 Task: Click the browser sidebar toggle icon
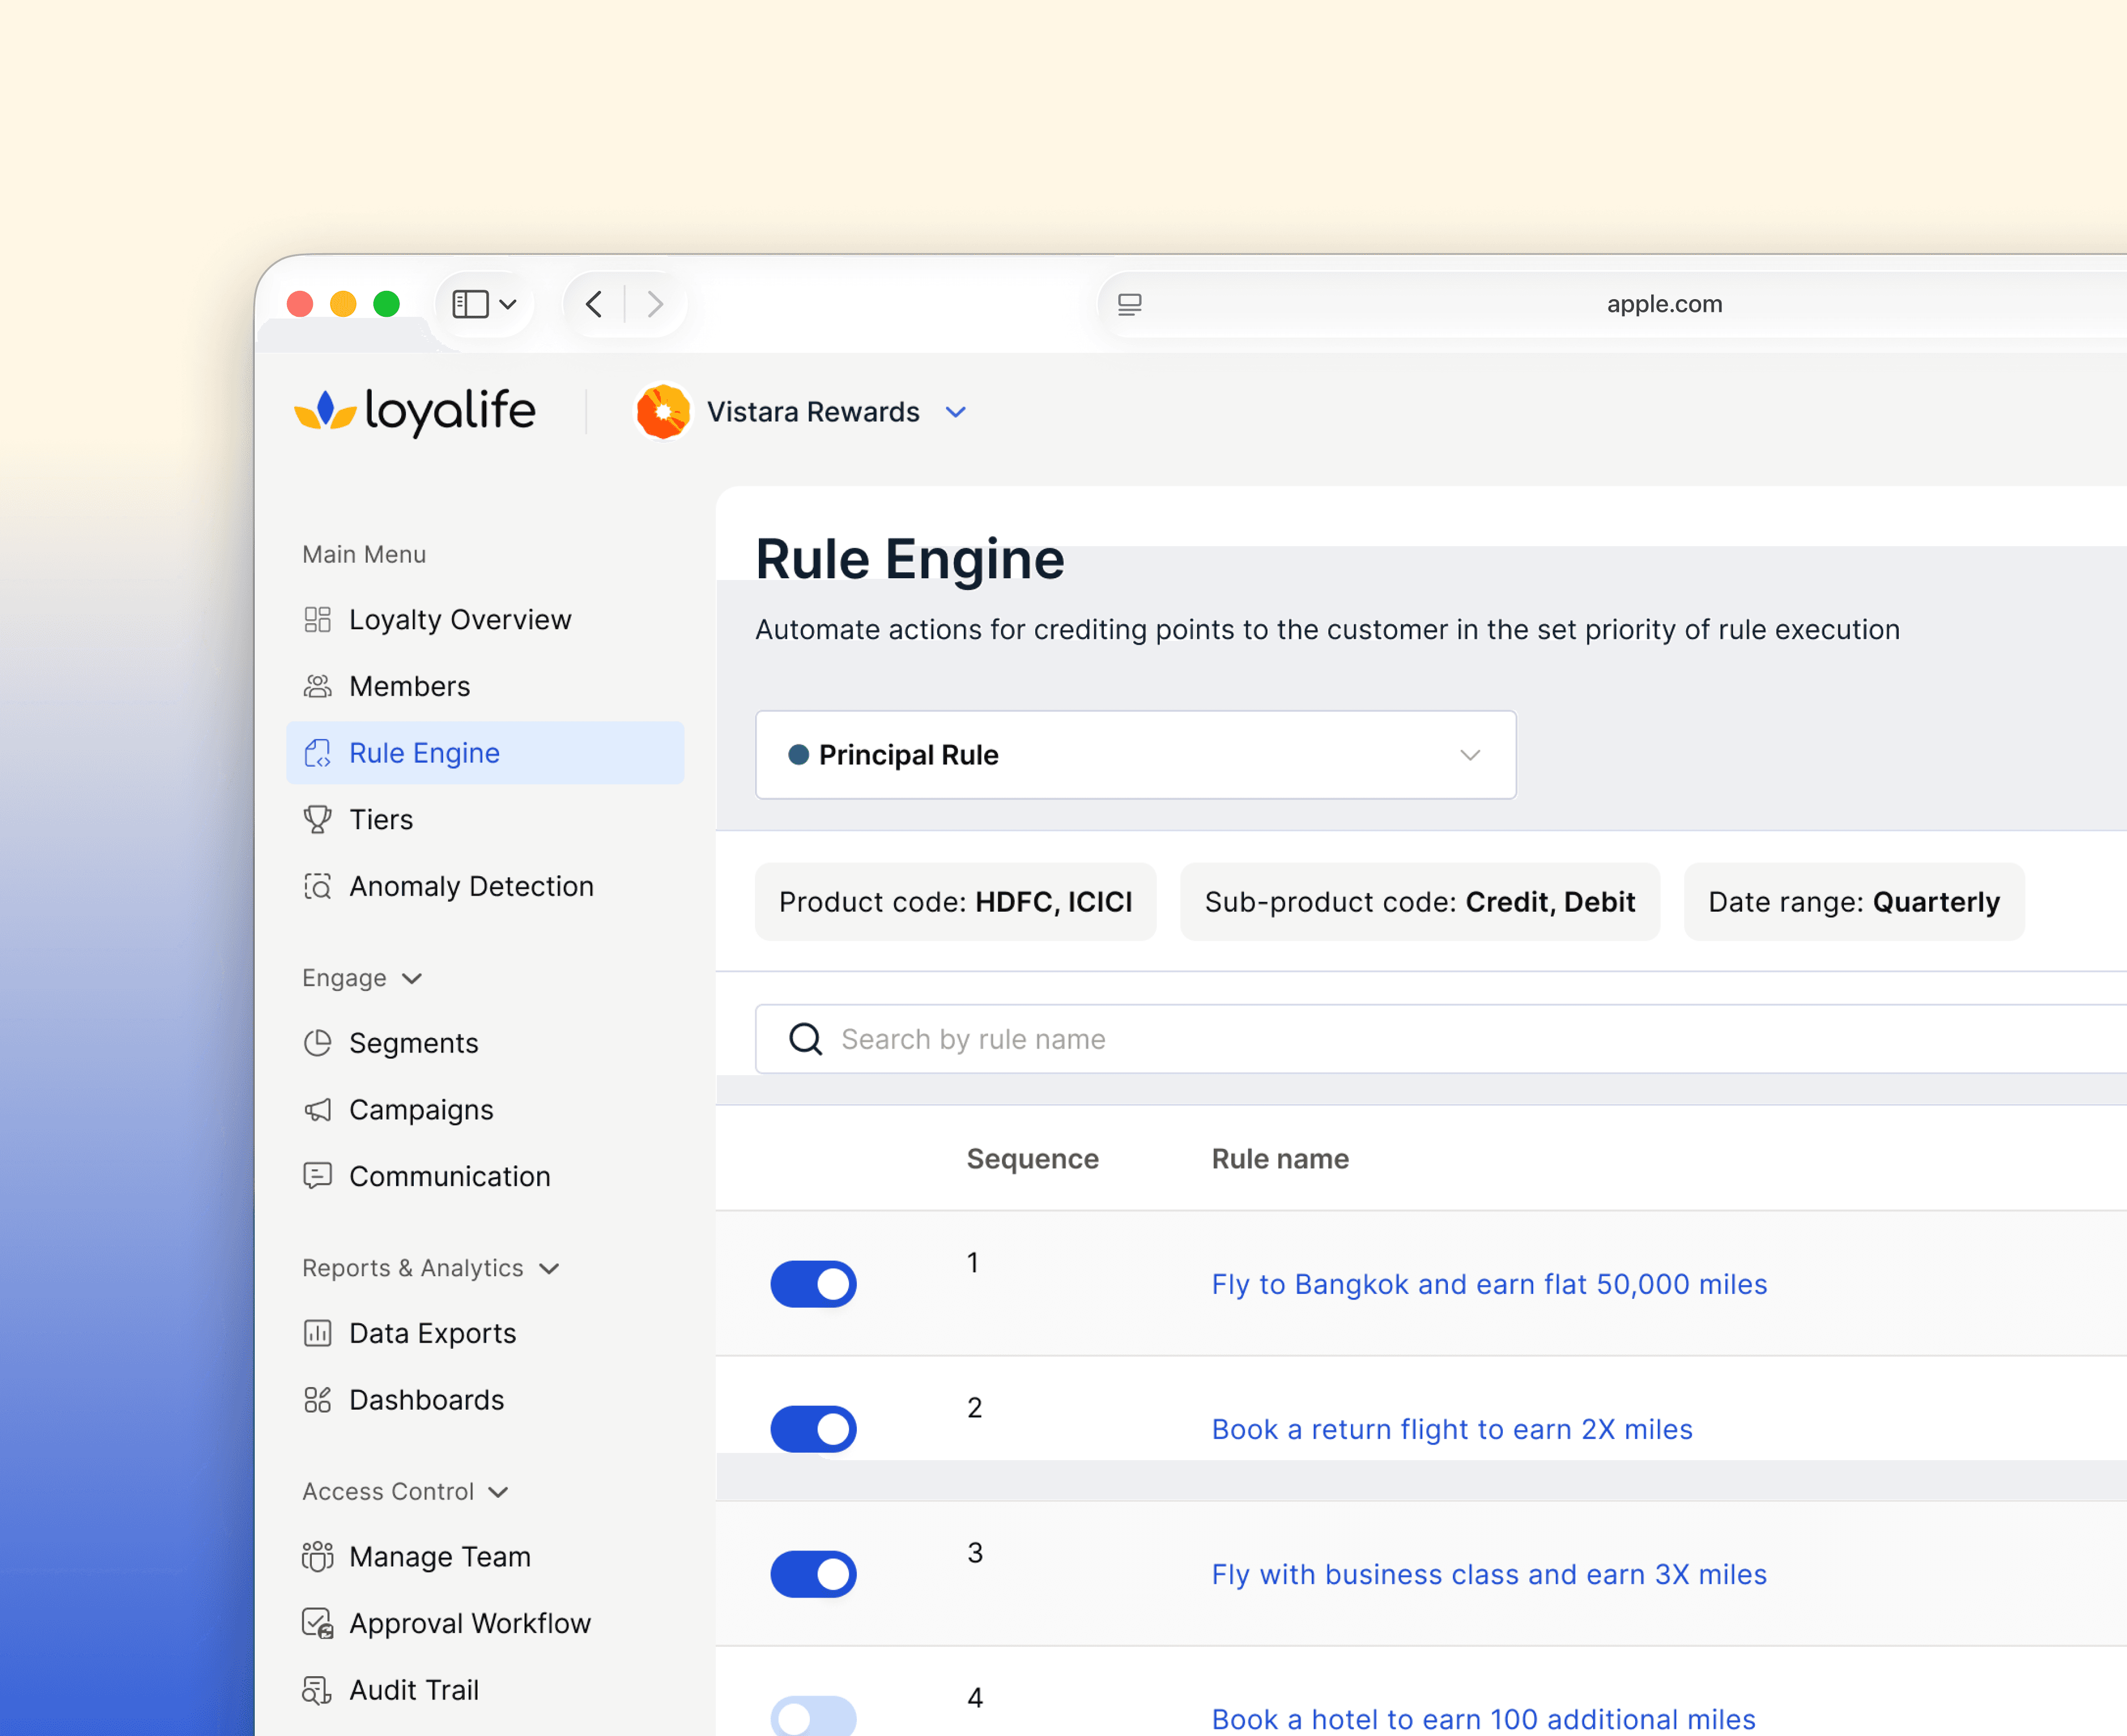(471, 304)
